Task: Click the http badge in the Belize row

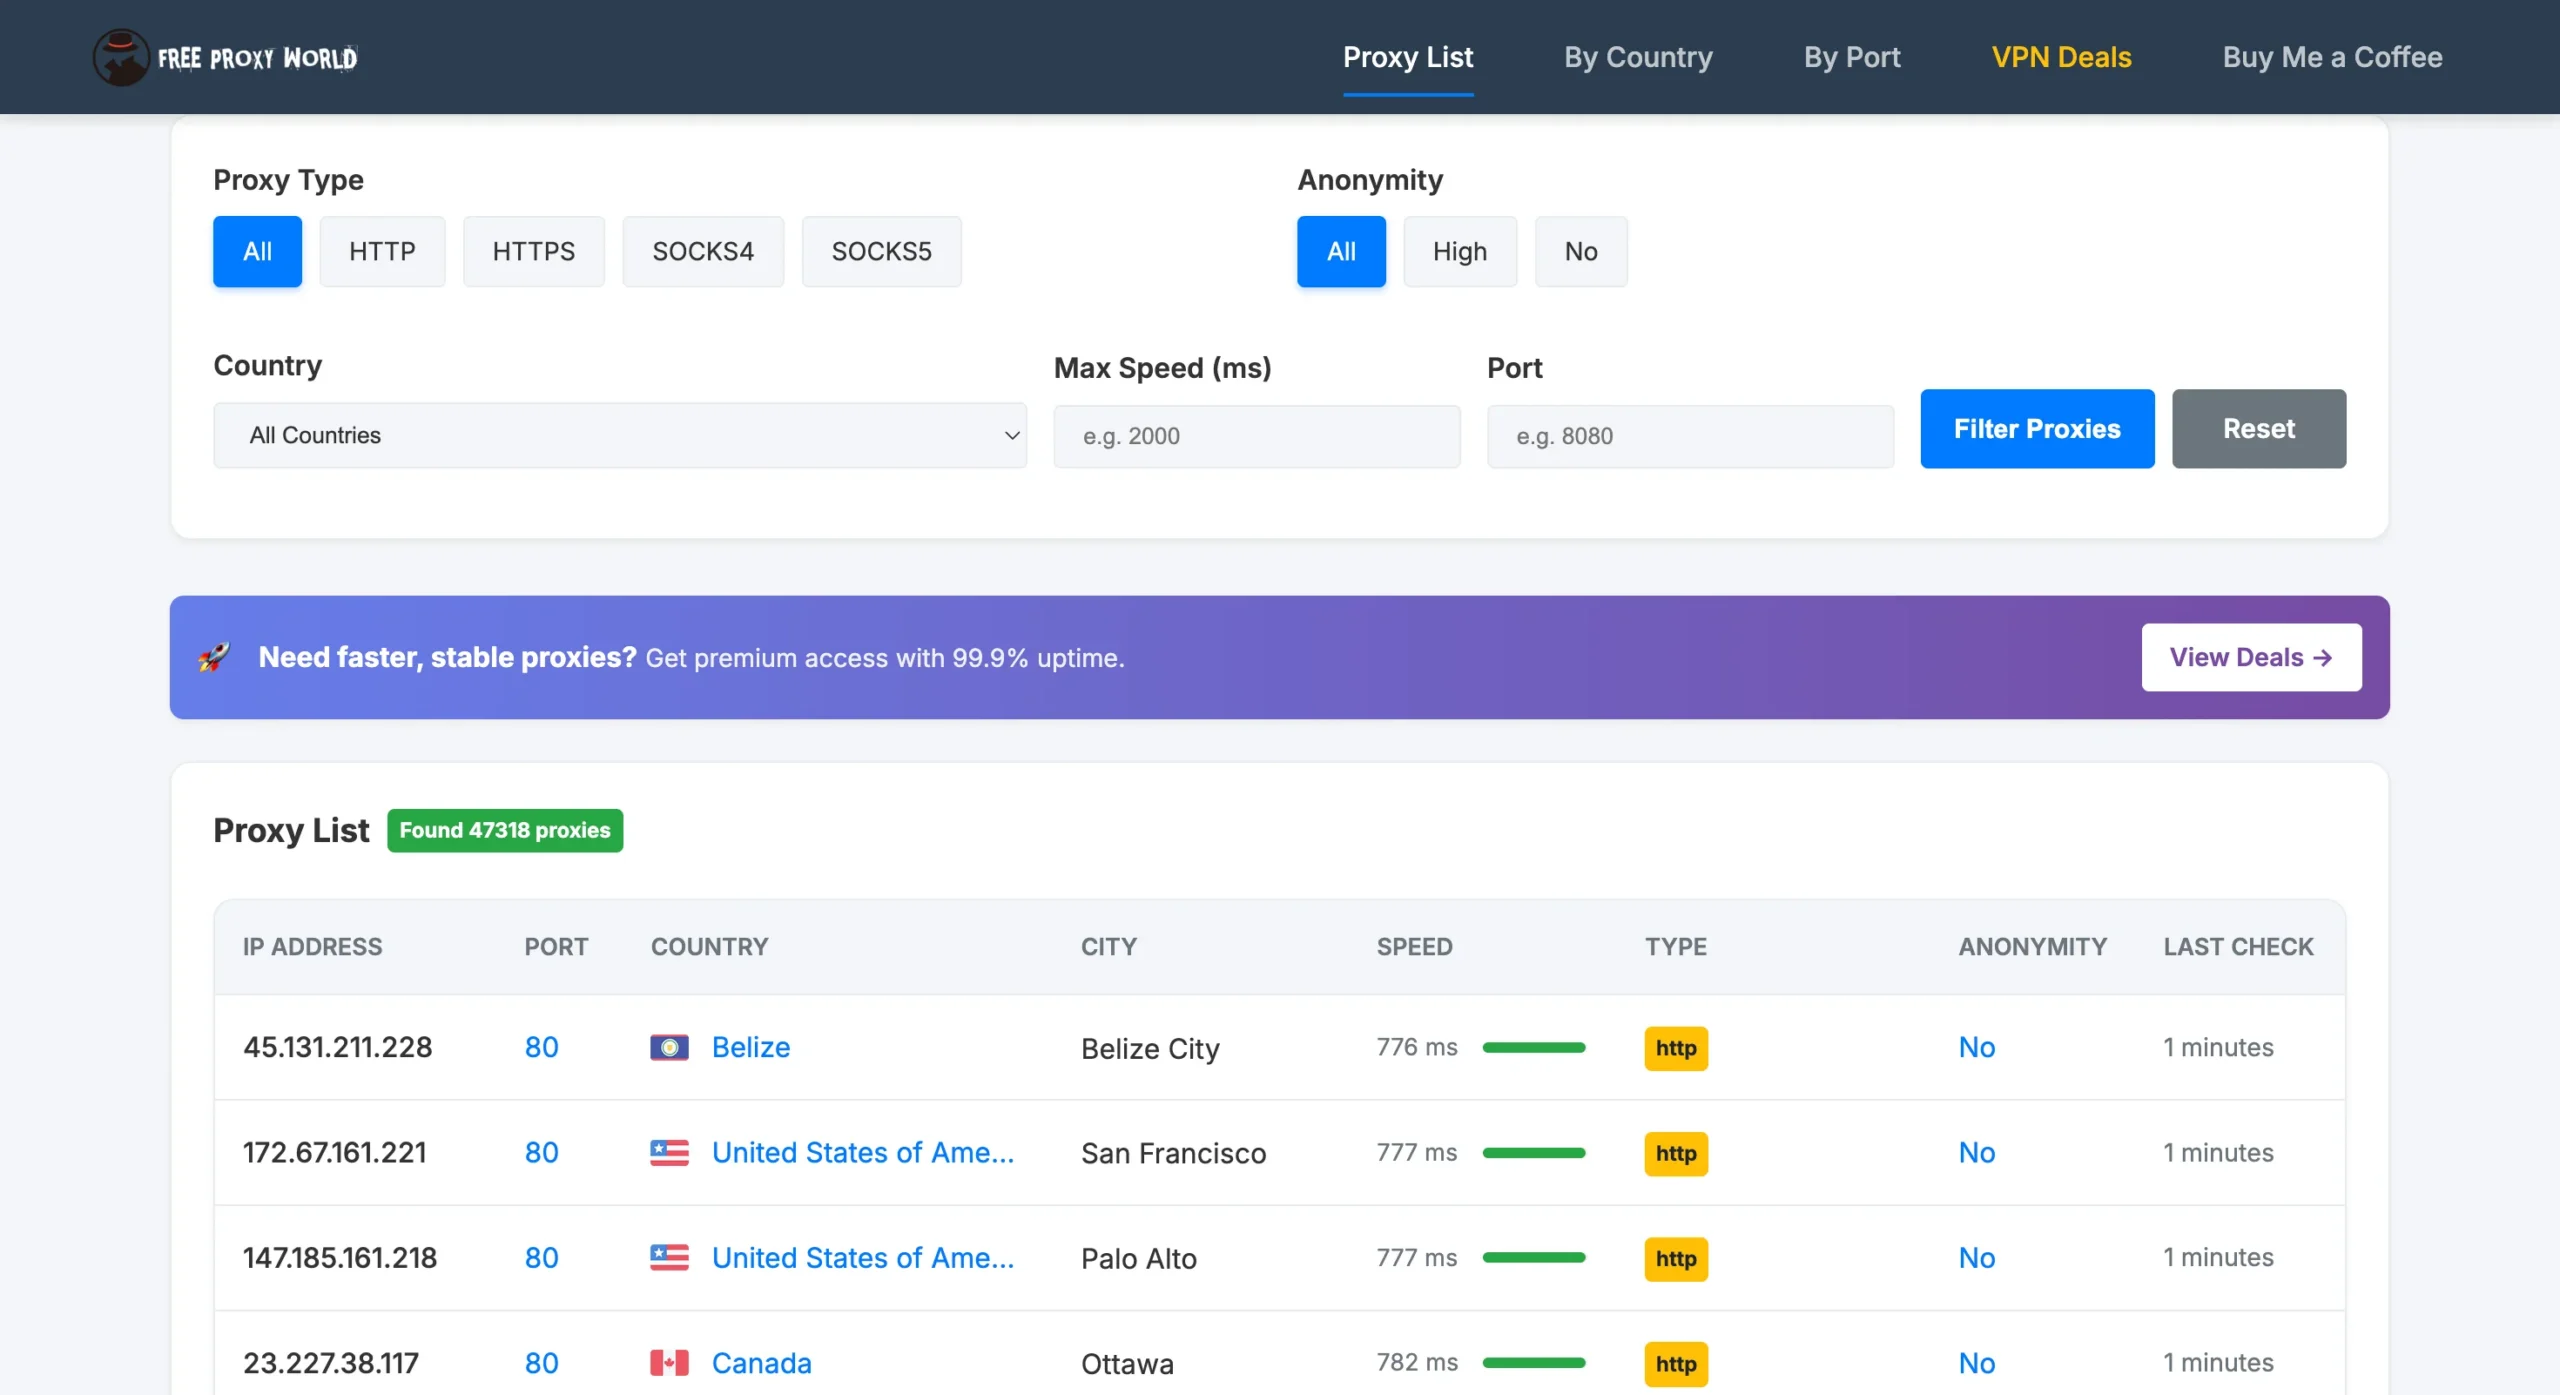Action: pos(1676,1048)
